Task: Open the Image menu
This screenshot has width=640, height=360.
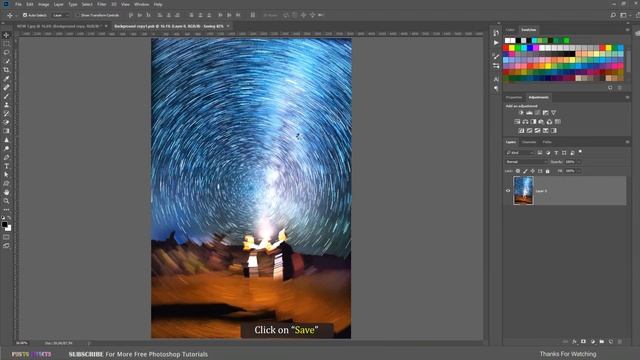Action: pyautogui.click(x=43, y=4)
